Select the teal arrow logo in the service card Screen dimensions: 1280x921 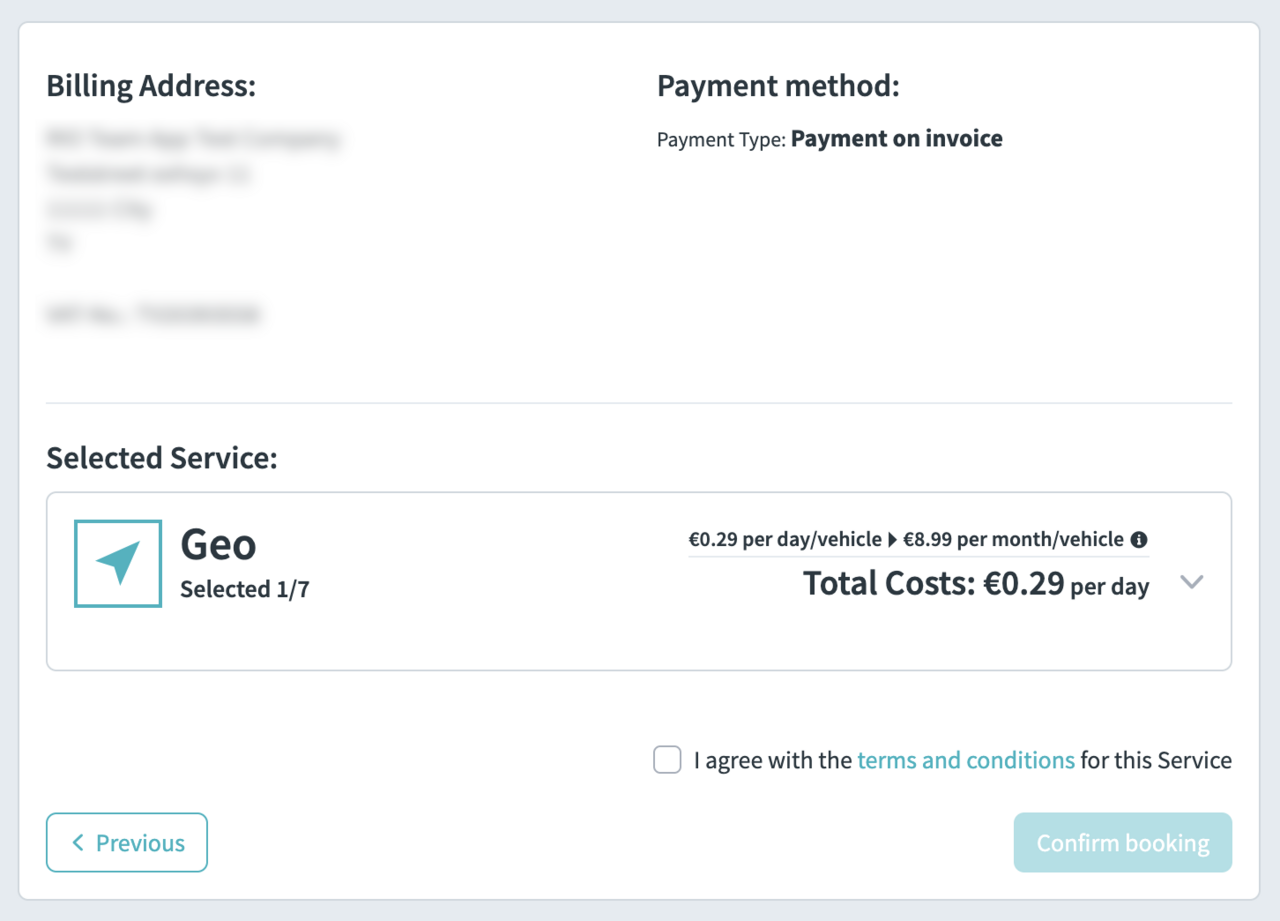(x=117, y=563)
